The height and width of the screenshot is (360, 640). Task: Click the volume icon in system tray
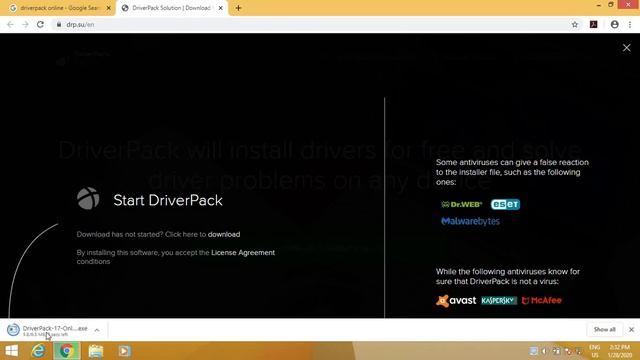point(544,351)
